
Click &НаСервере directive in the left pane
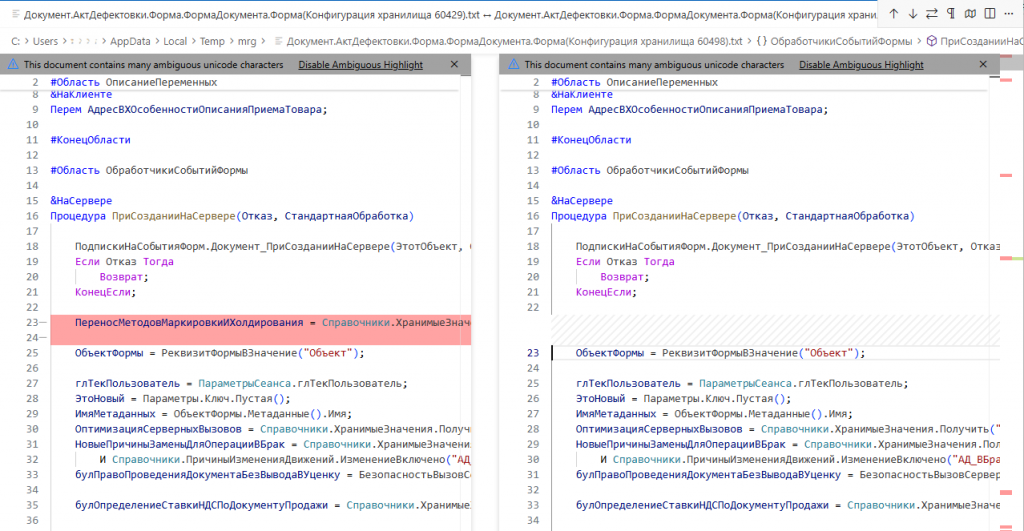coord(81,201)
